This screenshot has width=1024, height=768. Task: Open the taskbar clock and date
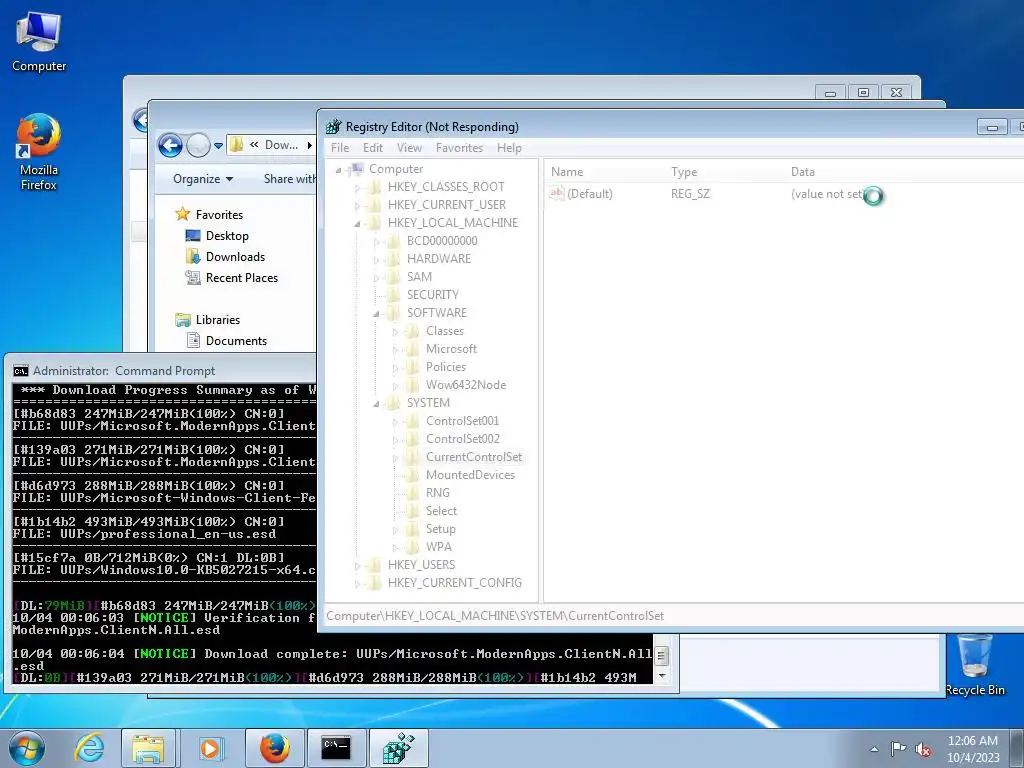[x=972, y=749]
